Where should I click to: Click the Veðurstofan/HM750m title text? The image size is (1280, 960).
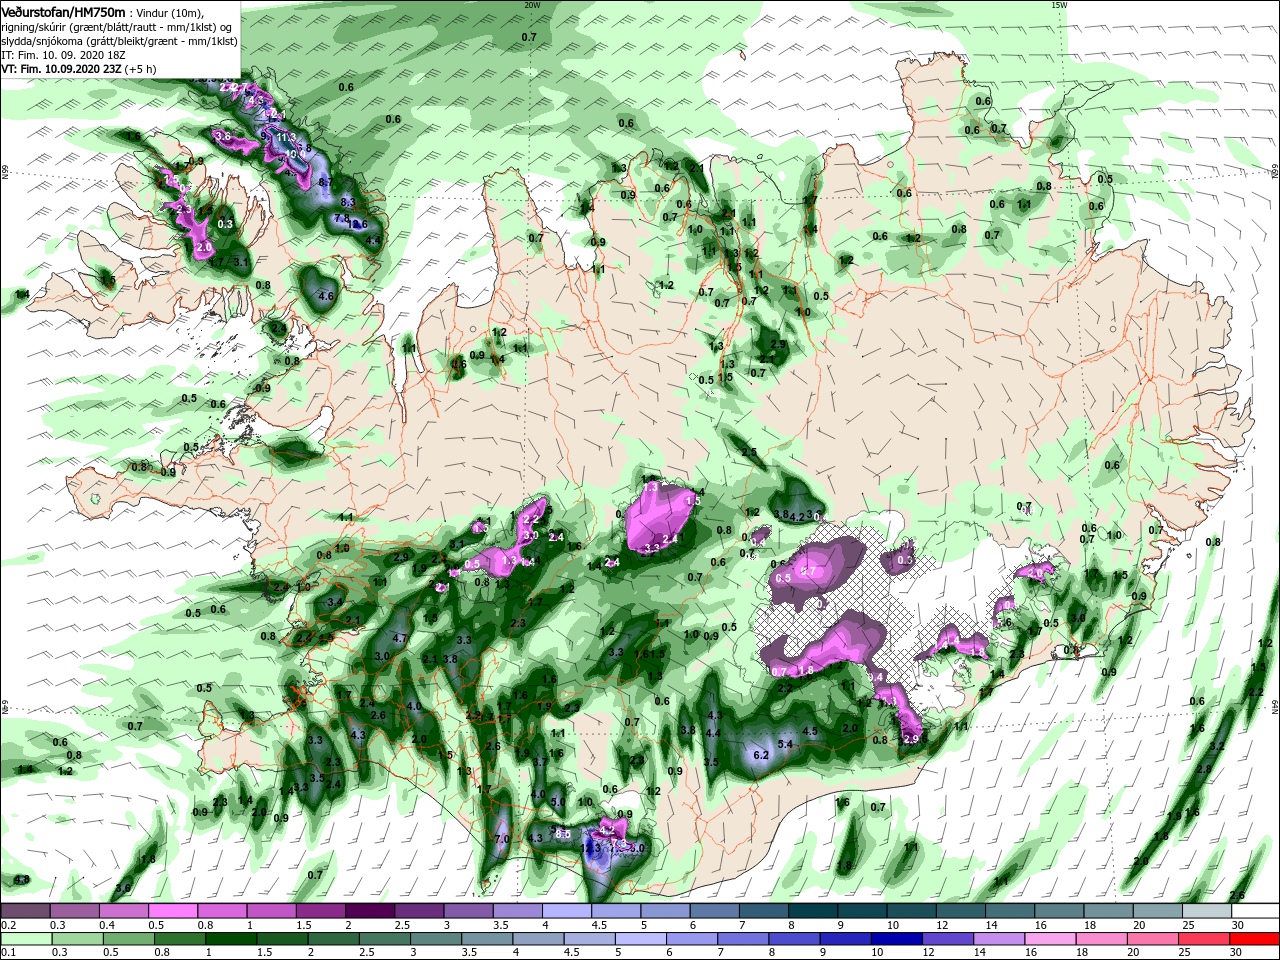[x=63, y=11]
